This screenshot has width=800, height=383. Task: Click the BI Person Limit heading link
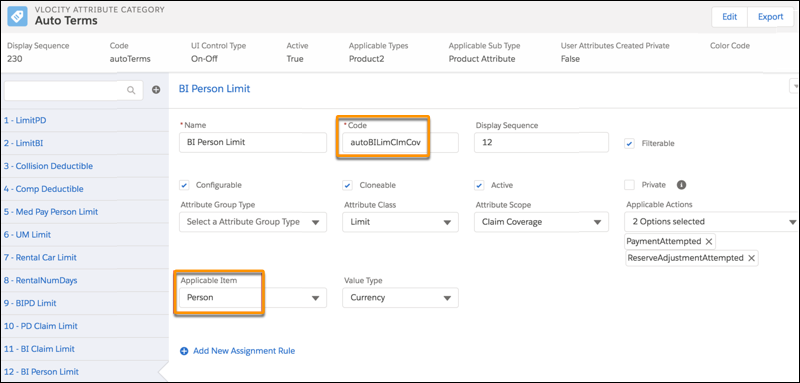coord(214,89)
